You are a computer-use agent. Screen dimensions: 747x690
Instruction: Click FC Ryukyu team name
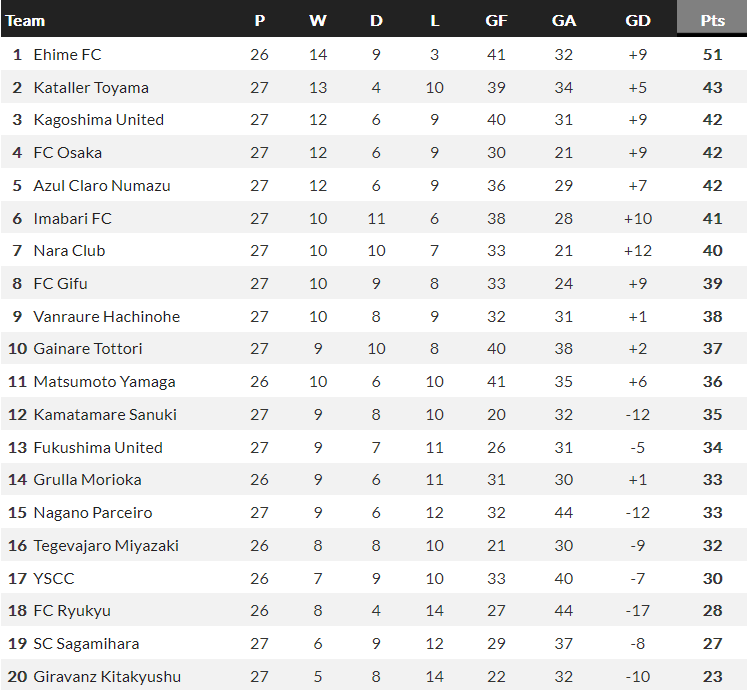72,610
